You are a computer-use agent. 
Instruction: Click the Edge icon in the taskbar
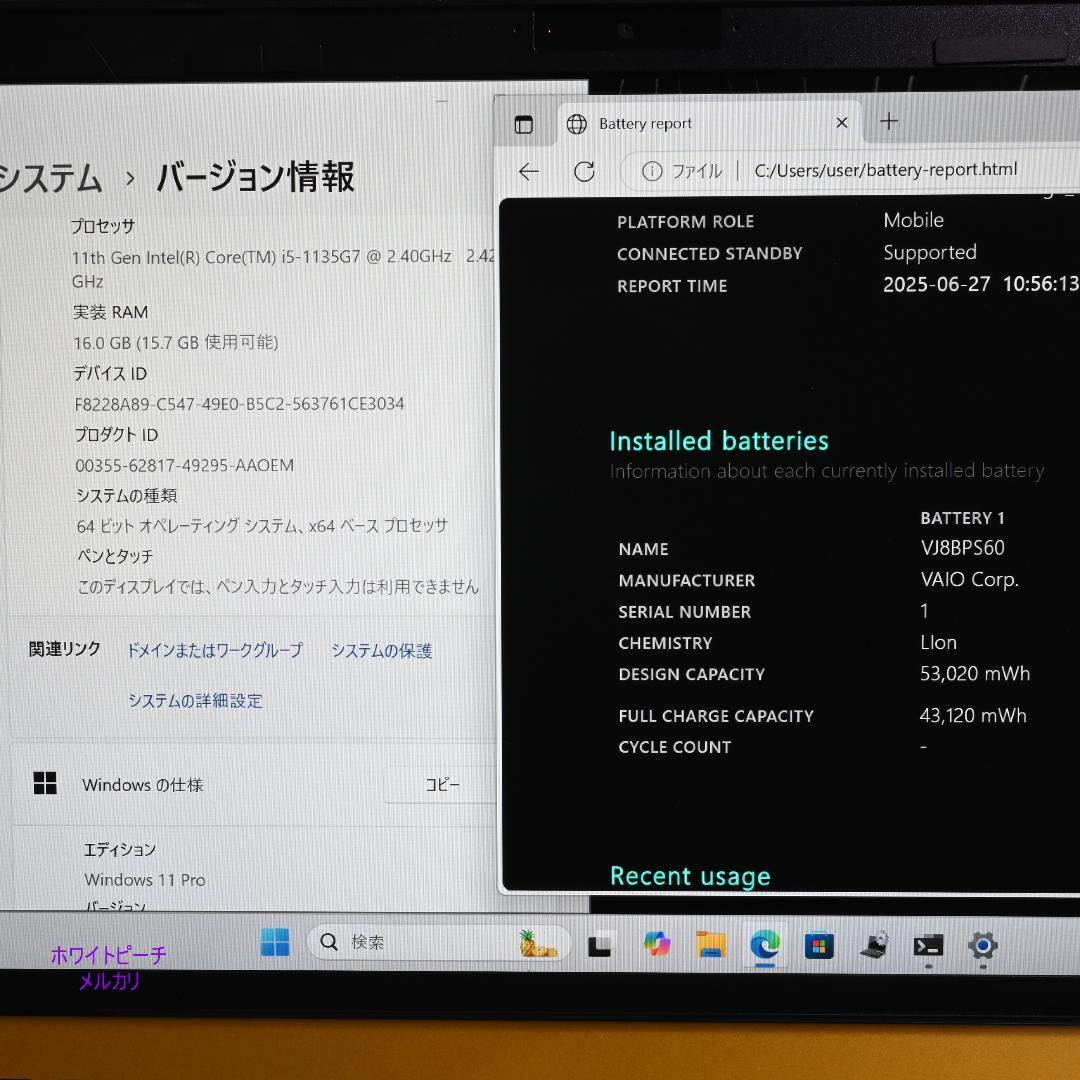(x=765, y=942)
